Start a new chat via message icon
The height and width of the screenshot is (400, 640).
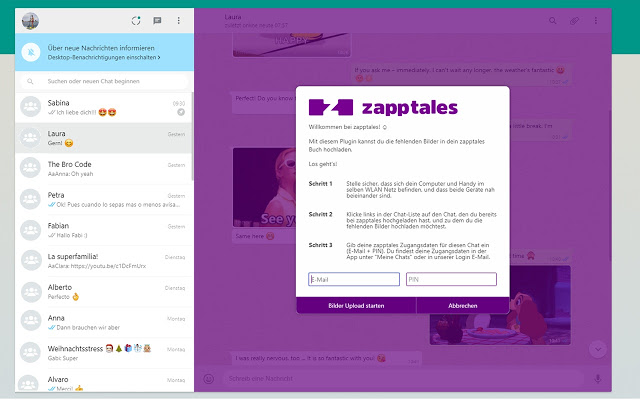157,20
